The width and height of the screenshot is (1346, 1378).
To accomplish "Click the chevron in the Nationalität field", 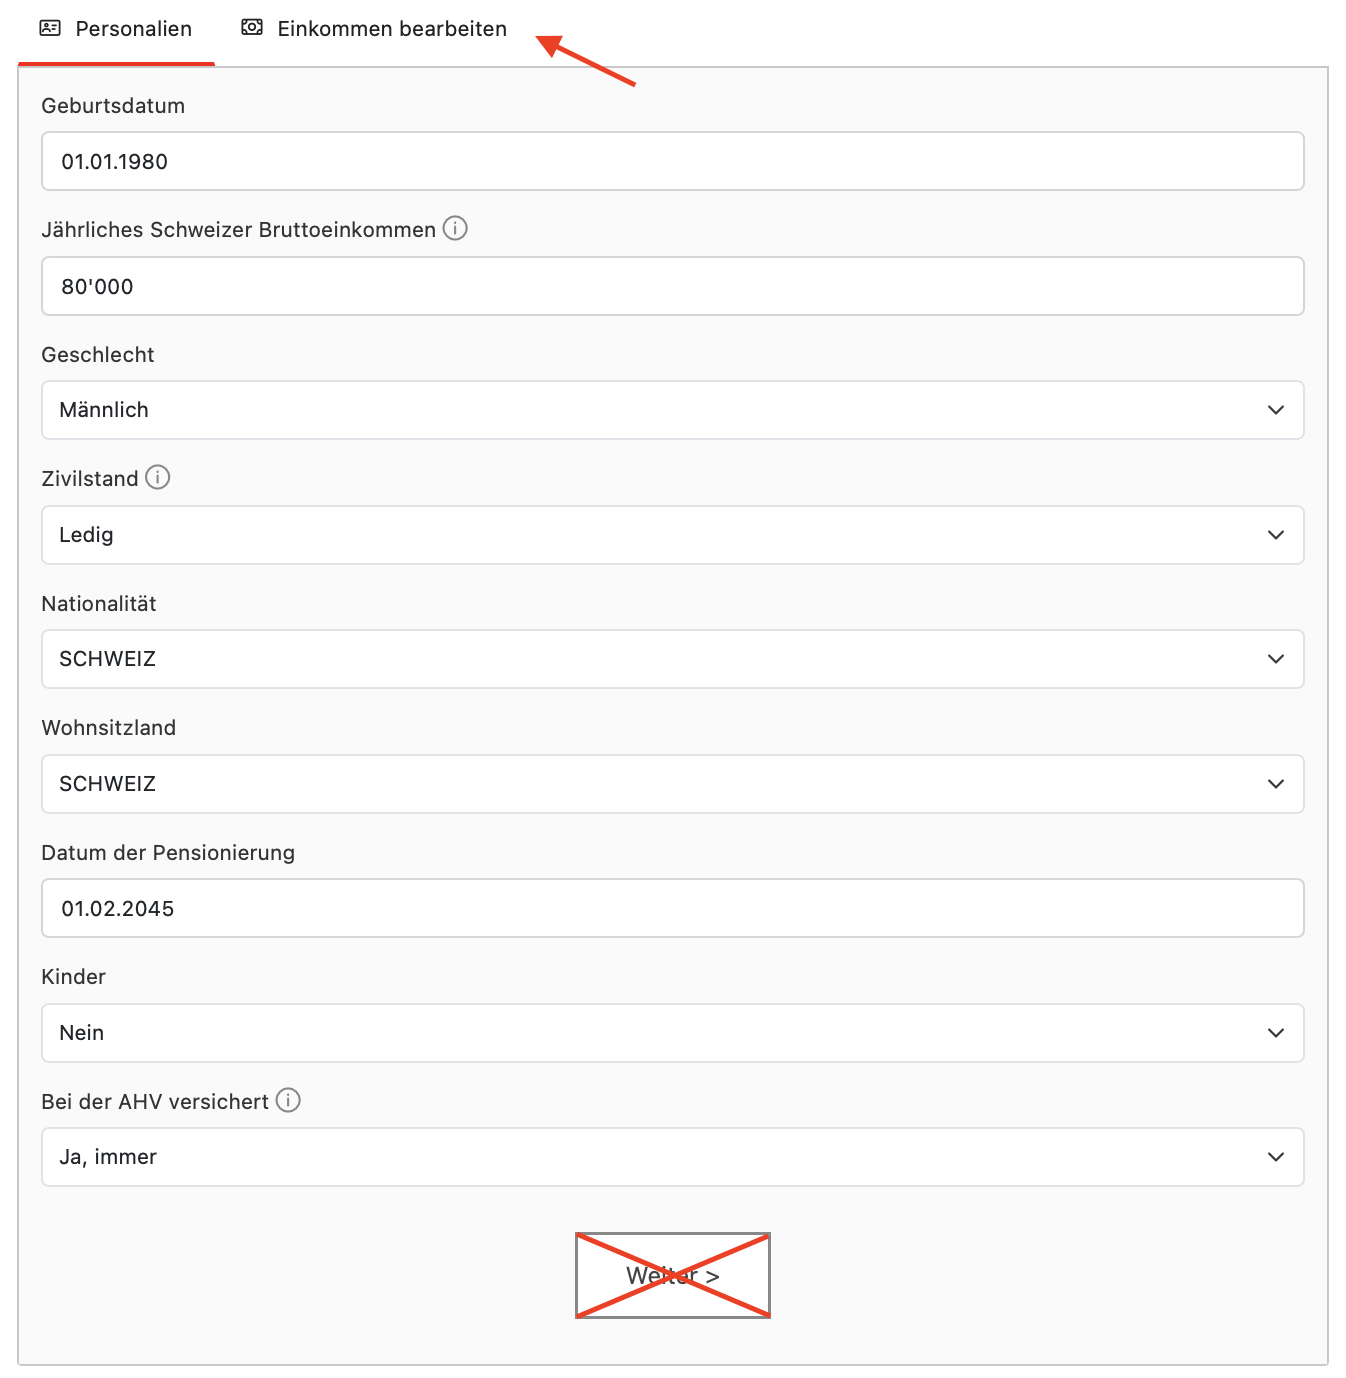I will click(1276, 659).
